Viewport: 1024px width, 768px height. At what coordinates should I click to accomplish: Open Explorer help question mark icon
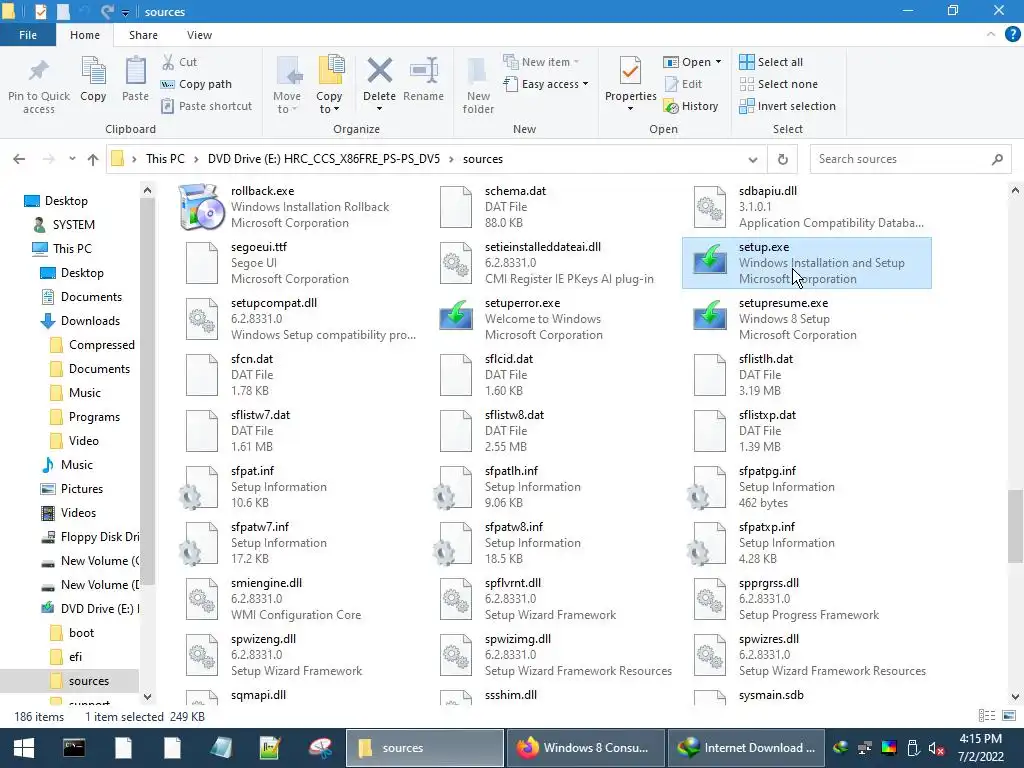1012,35
